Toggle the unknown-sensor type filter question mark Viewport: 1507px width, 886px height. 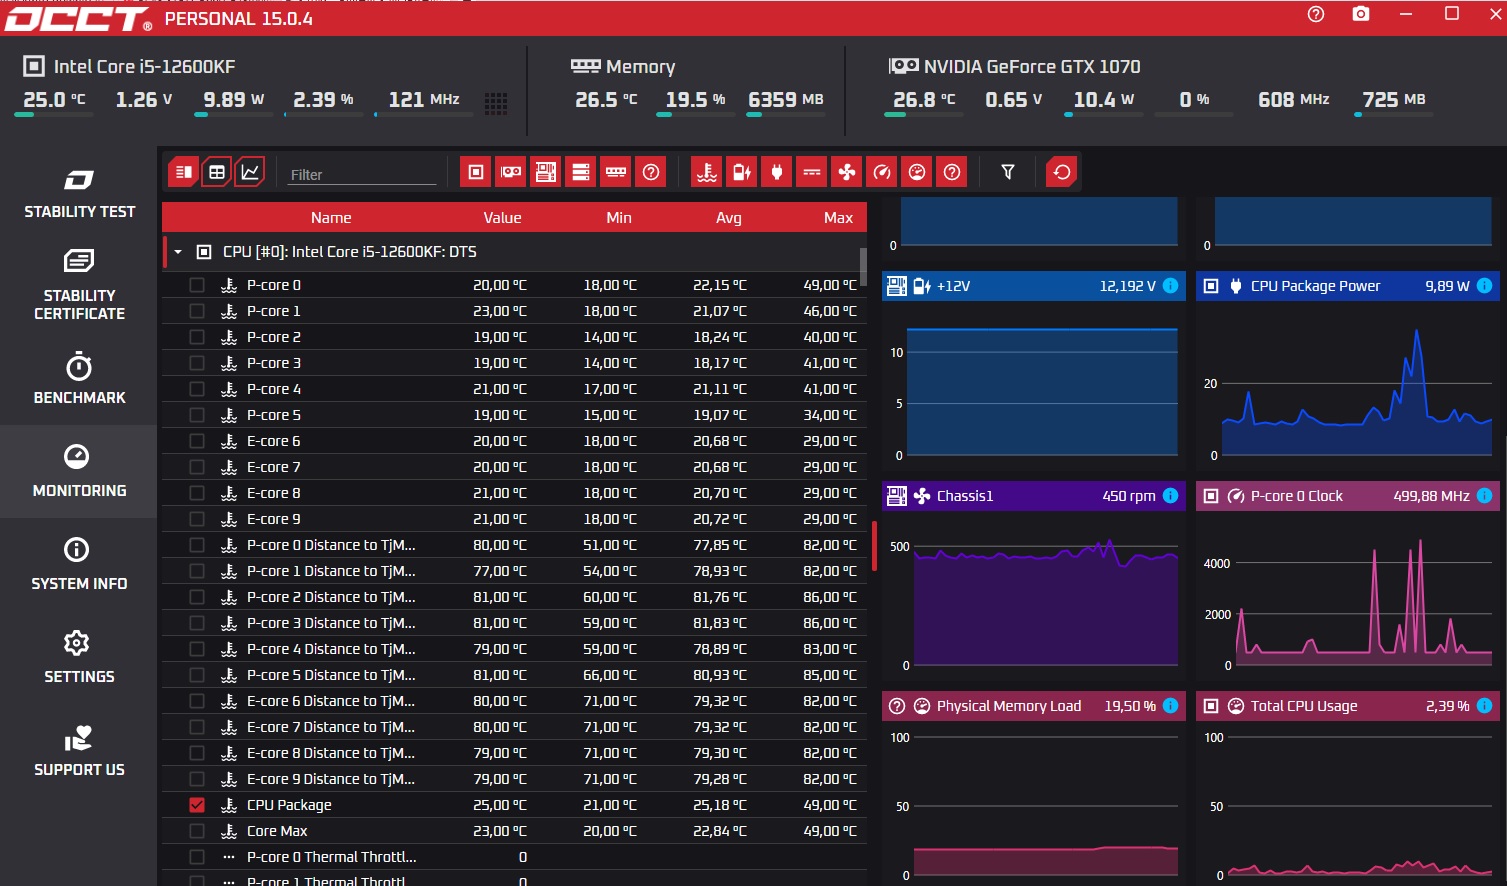(952, 172)
